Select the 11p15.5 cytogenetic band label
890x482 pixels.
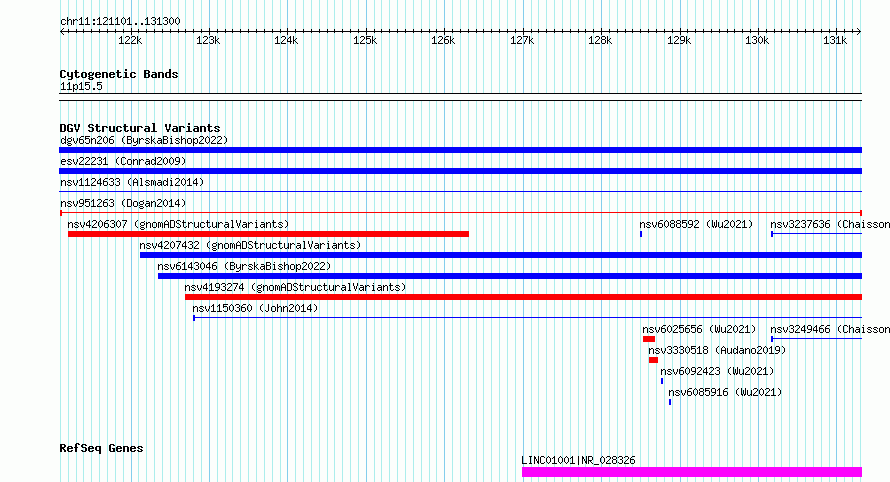click(x=81, y=86)
